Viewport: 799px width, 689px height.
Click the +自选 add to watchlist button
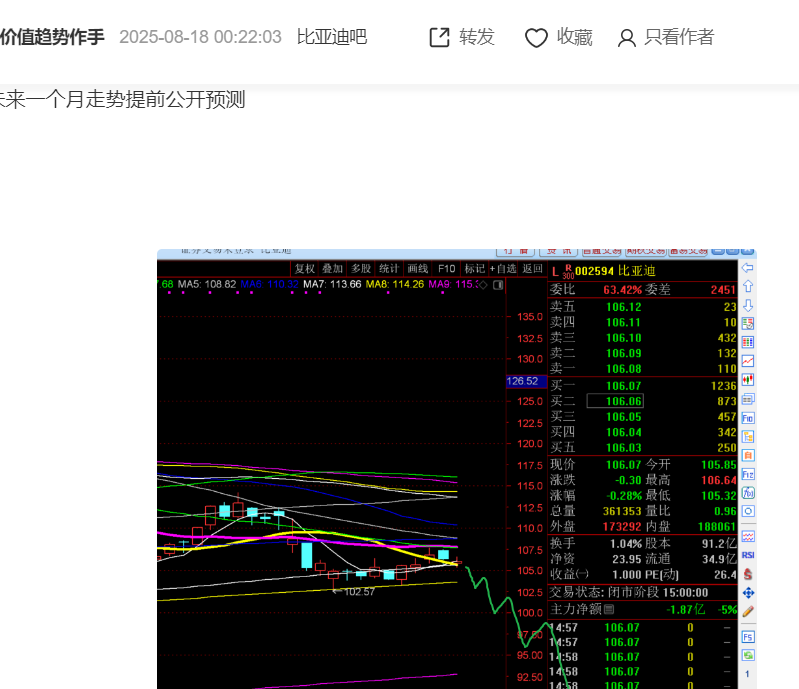[503, 269]
